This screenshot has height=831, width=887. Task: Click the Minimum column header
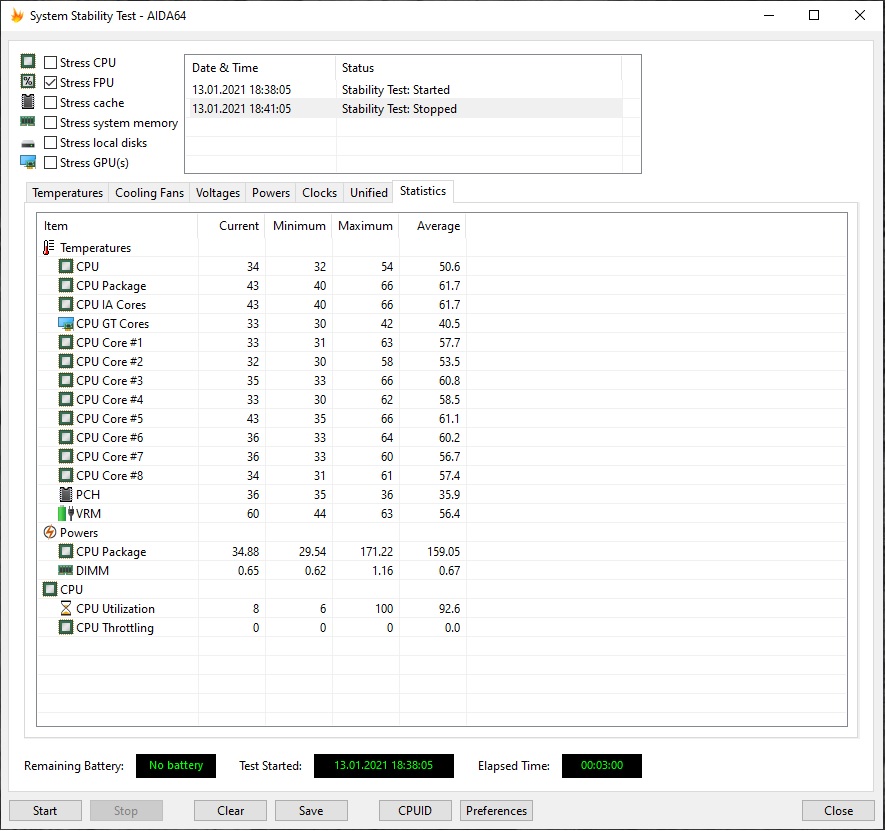click(299, 226)
